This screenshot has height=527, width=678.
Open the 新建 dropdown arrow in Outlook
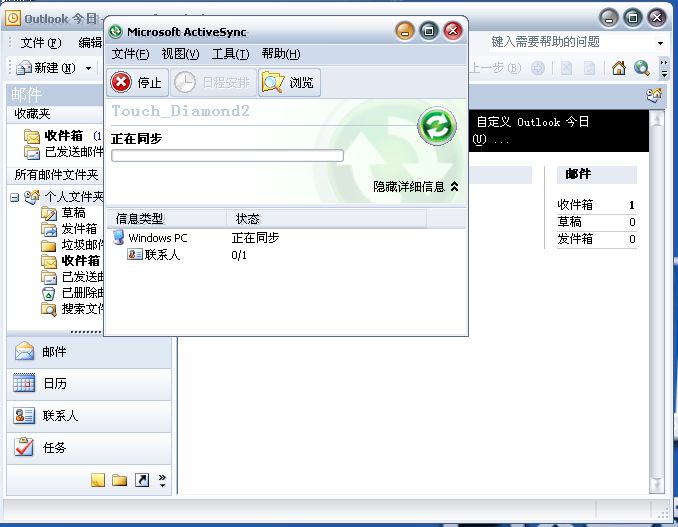(88, 68)
